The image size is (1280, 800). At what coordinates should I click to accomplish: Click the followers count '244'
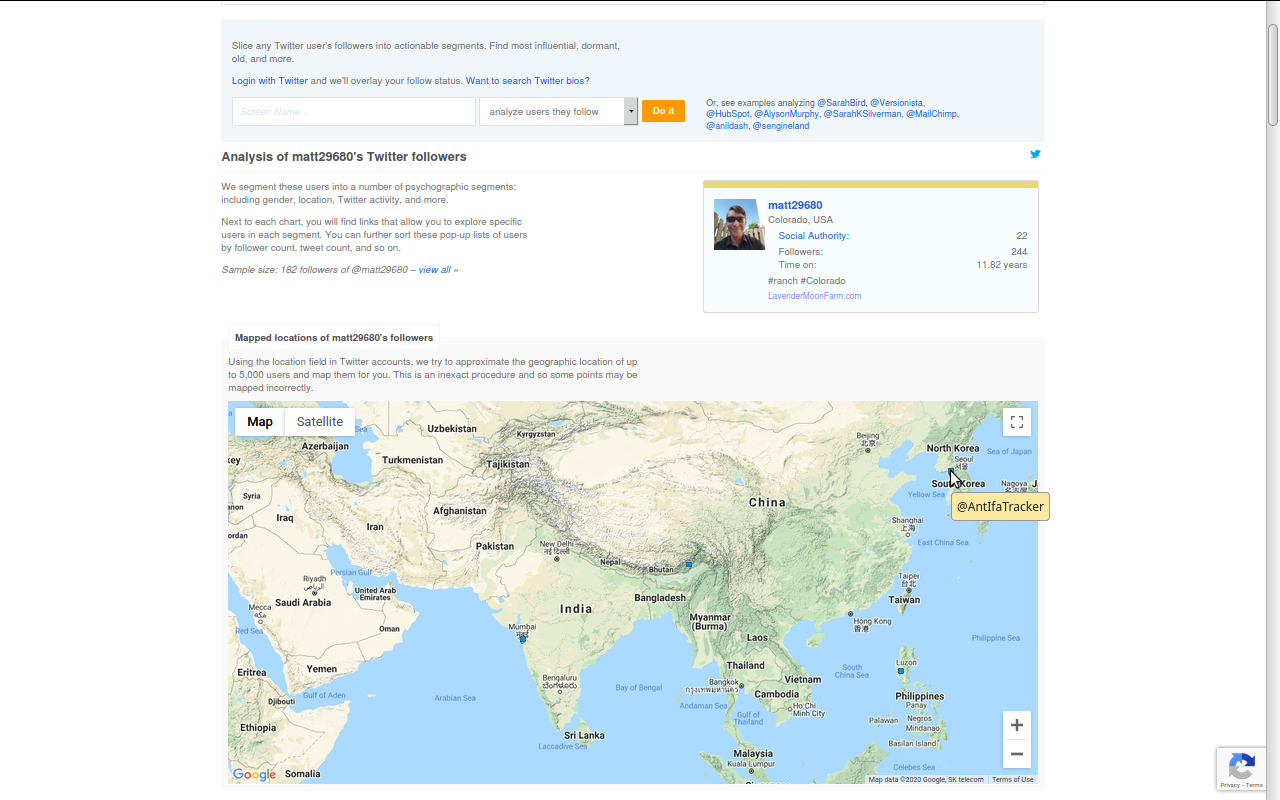[x=1019, y=252]
